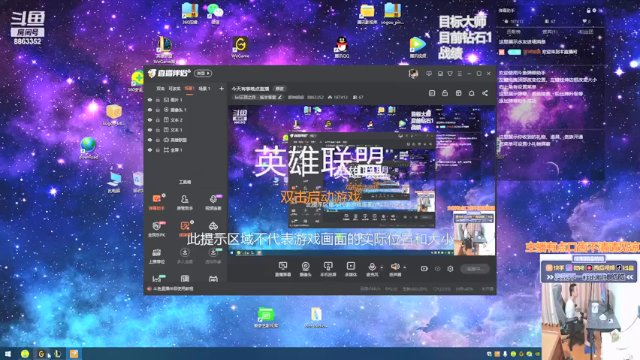Select the 摄像头 1 source row
The height and width of the screenshot is (360, 640).
tap(186, 110)
